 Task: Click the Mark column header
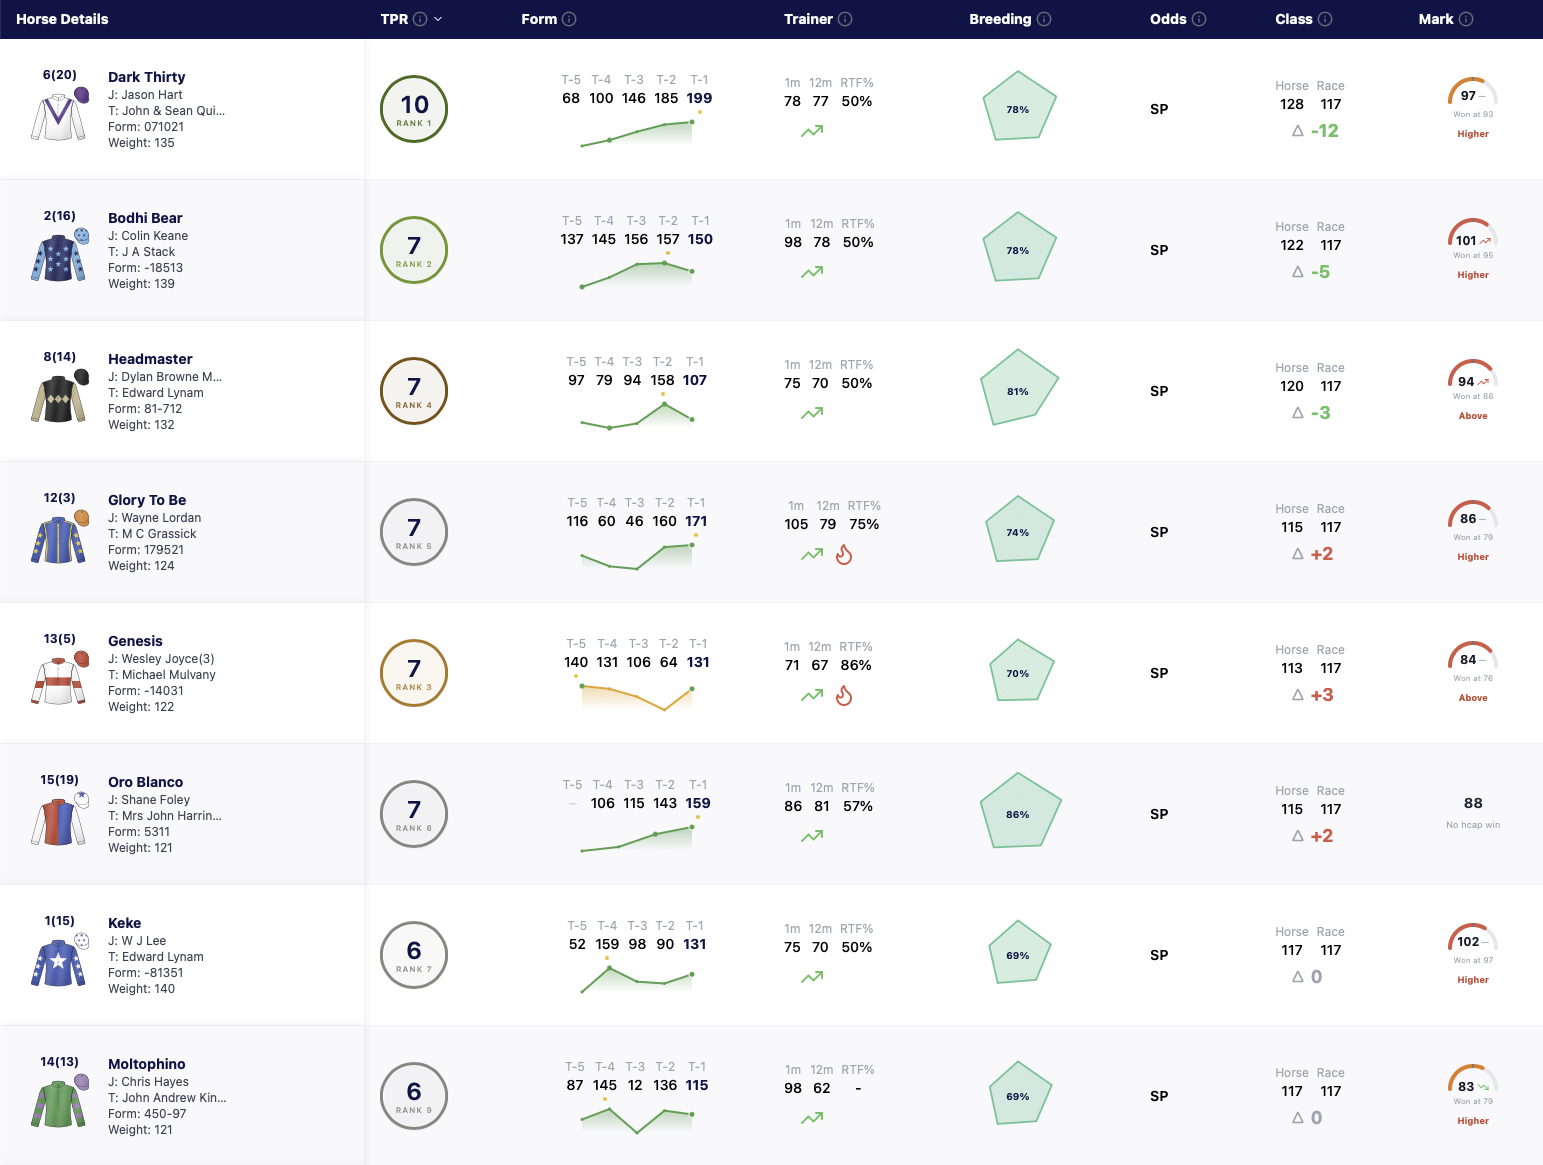tap(1436, 19)
